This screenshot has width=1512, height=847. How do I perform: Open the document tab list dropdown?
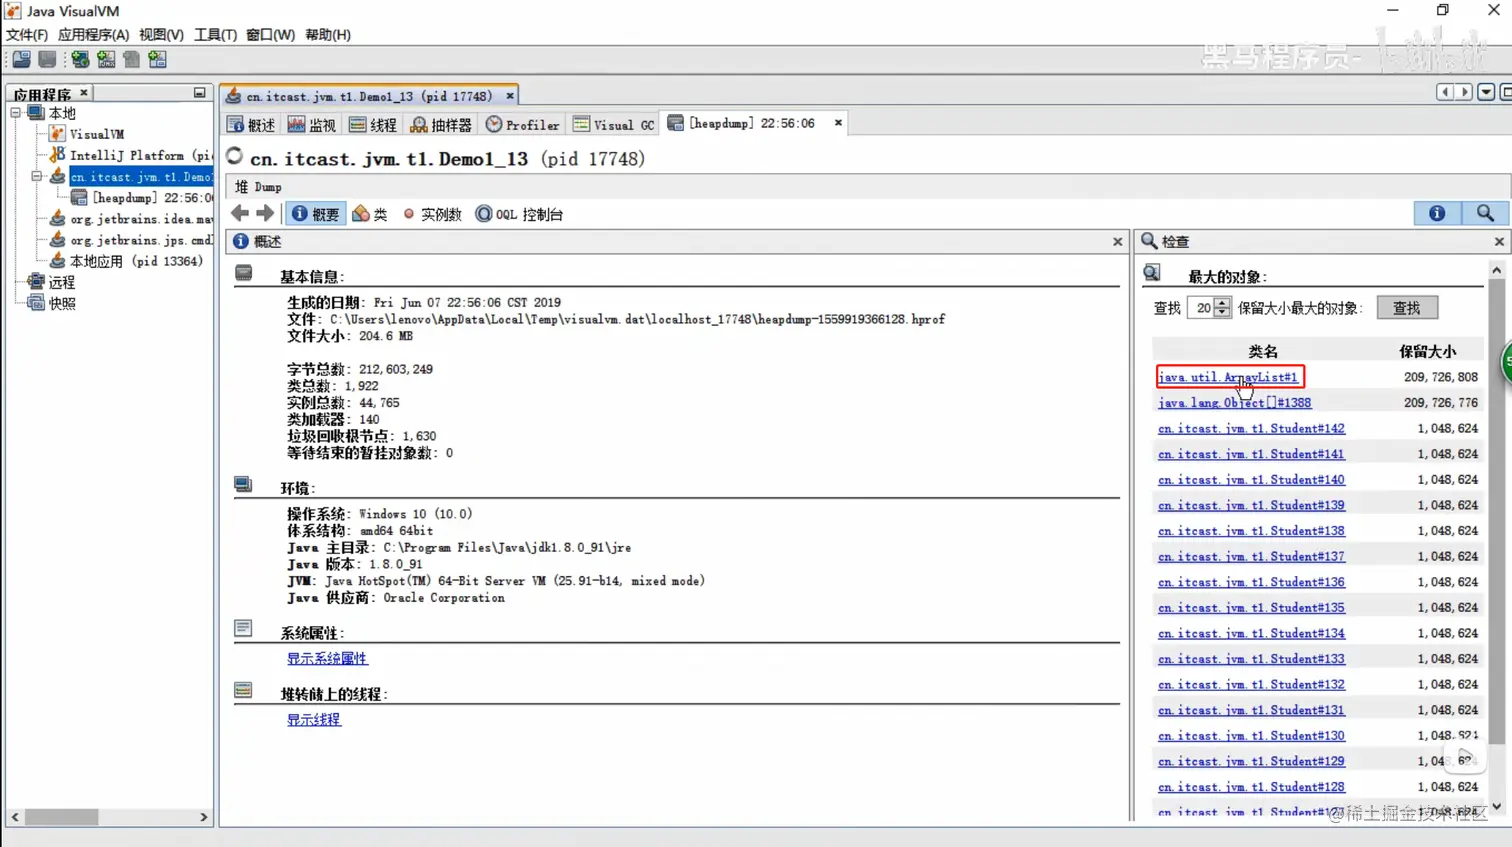tap(1487, 92)
